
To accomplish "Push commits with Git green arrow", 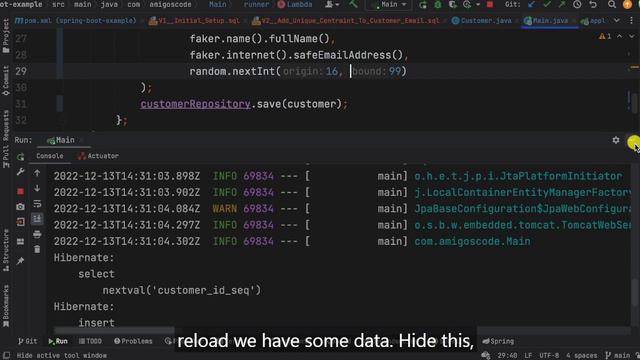I will 562,4.
